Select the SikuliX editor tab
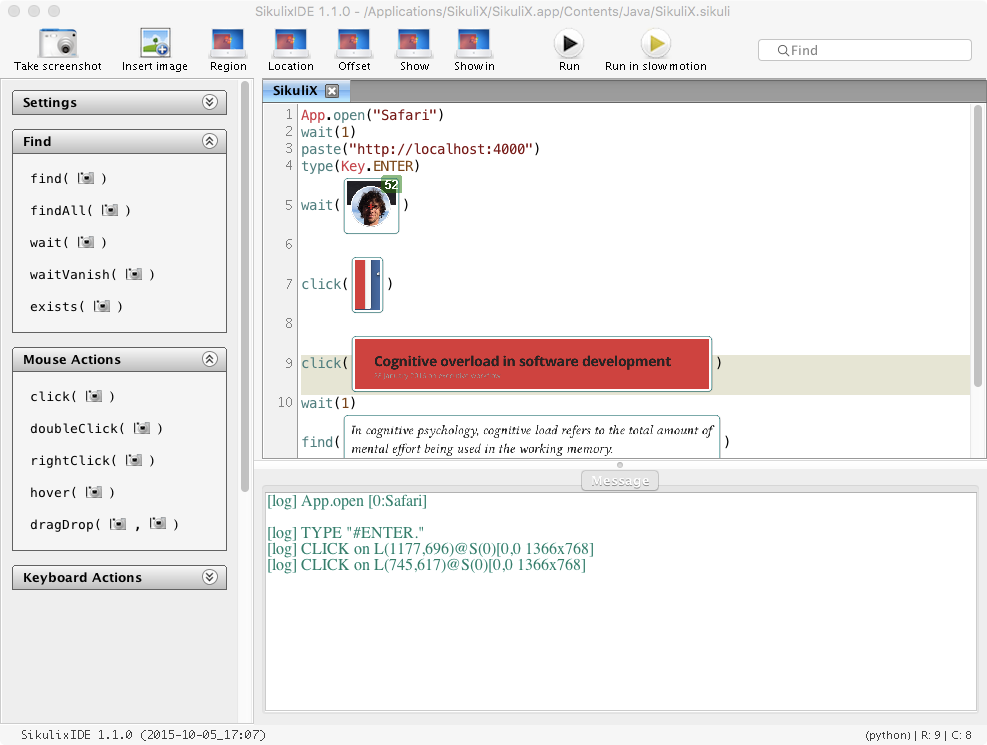The width and height of the screenshot is (987, 745). tap(294, 91)
